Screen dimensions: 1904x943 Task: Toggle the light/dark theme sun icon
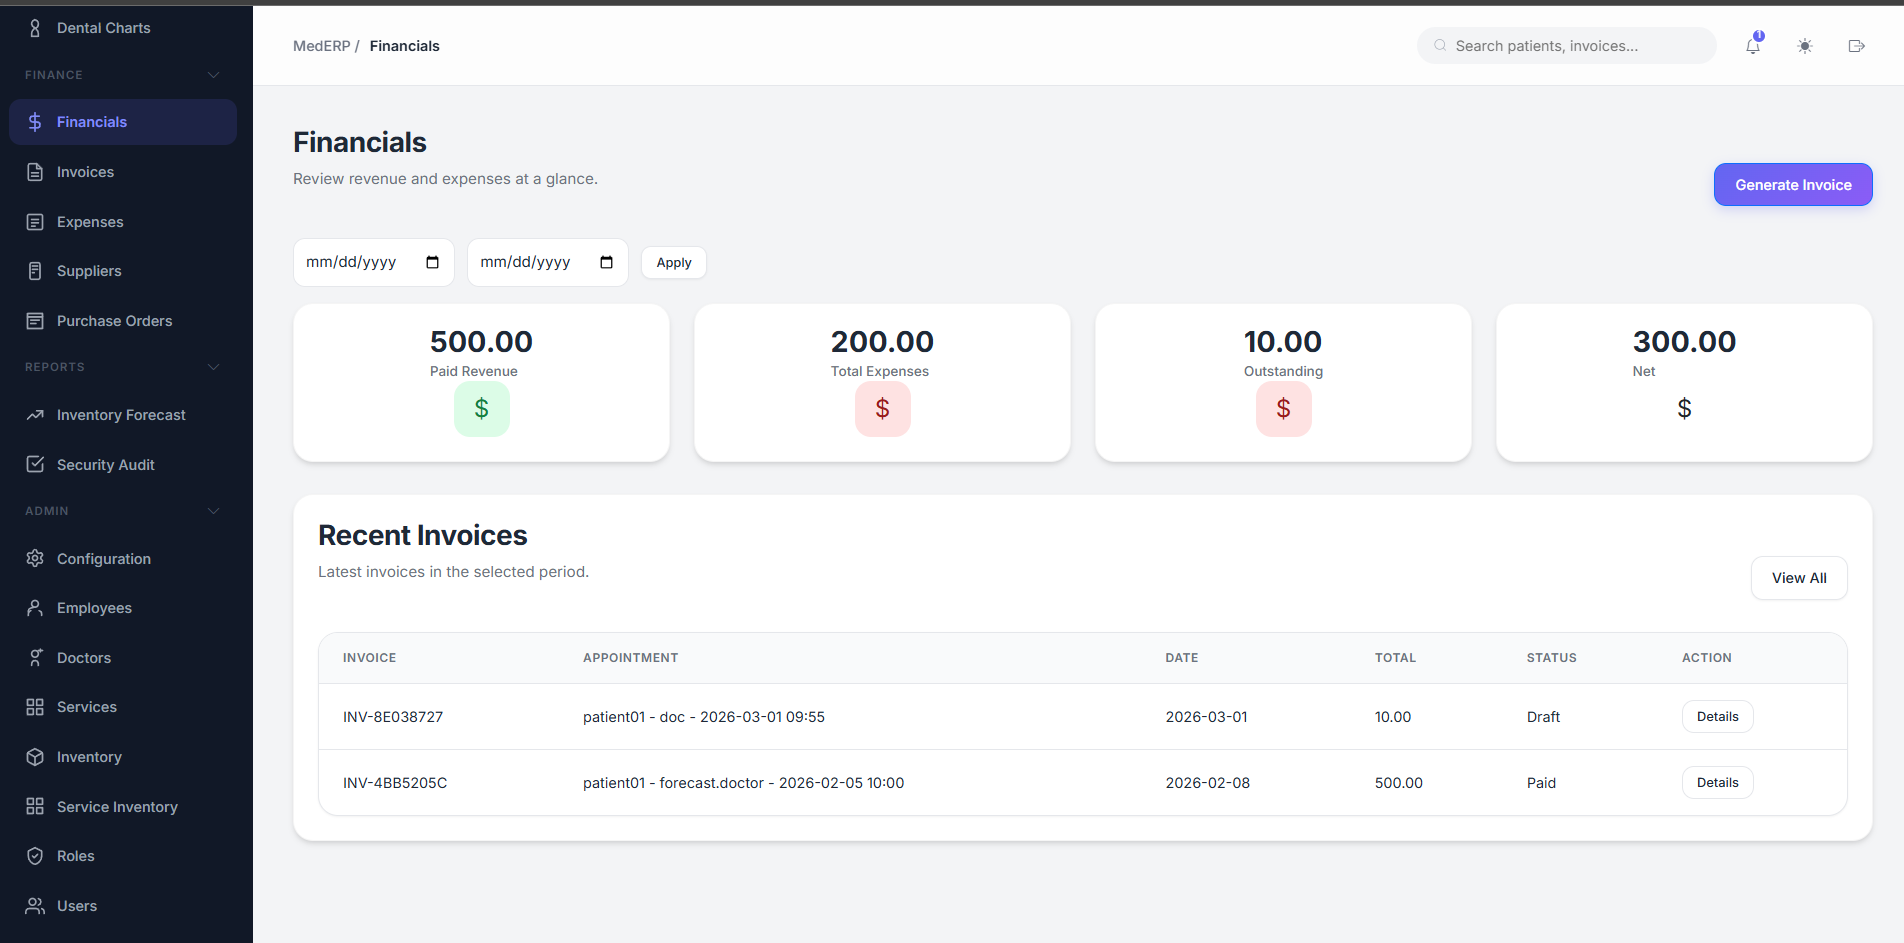pos(1805,46)
